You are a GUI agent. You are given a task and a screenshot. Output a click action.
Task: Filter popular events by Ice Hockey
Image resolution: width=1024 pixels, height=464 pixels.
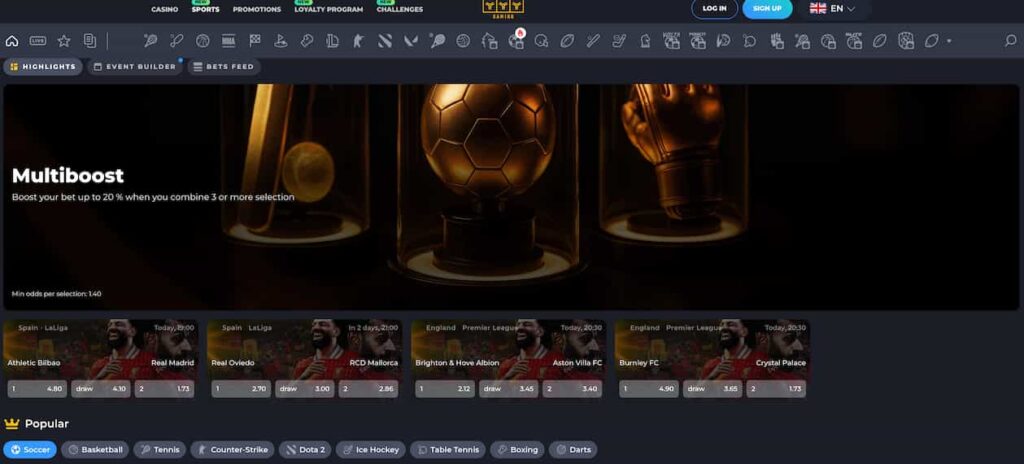coord(371,450)
